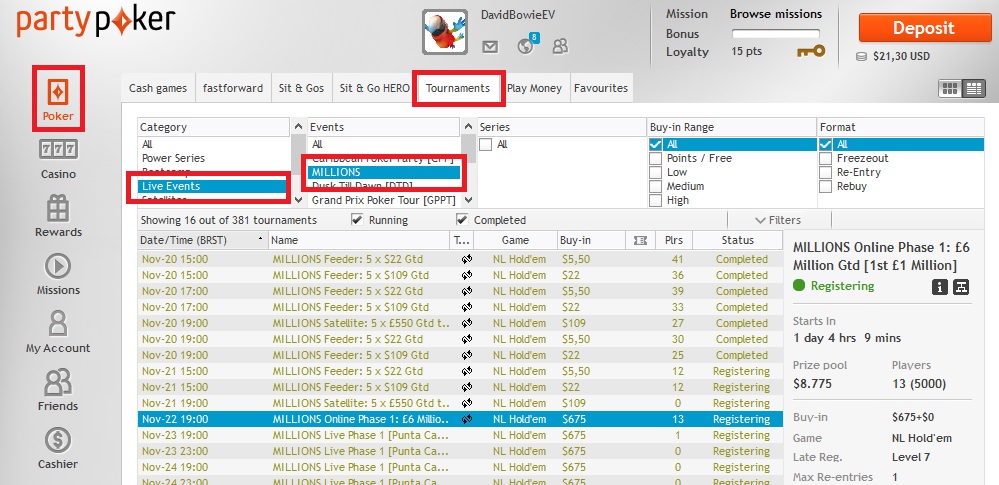
Task: Sort by the Name column header
Action: tap(359, 240)
